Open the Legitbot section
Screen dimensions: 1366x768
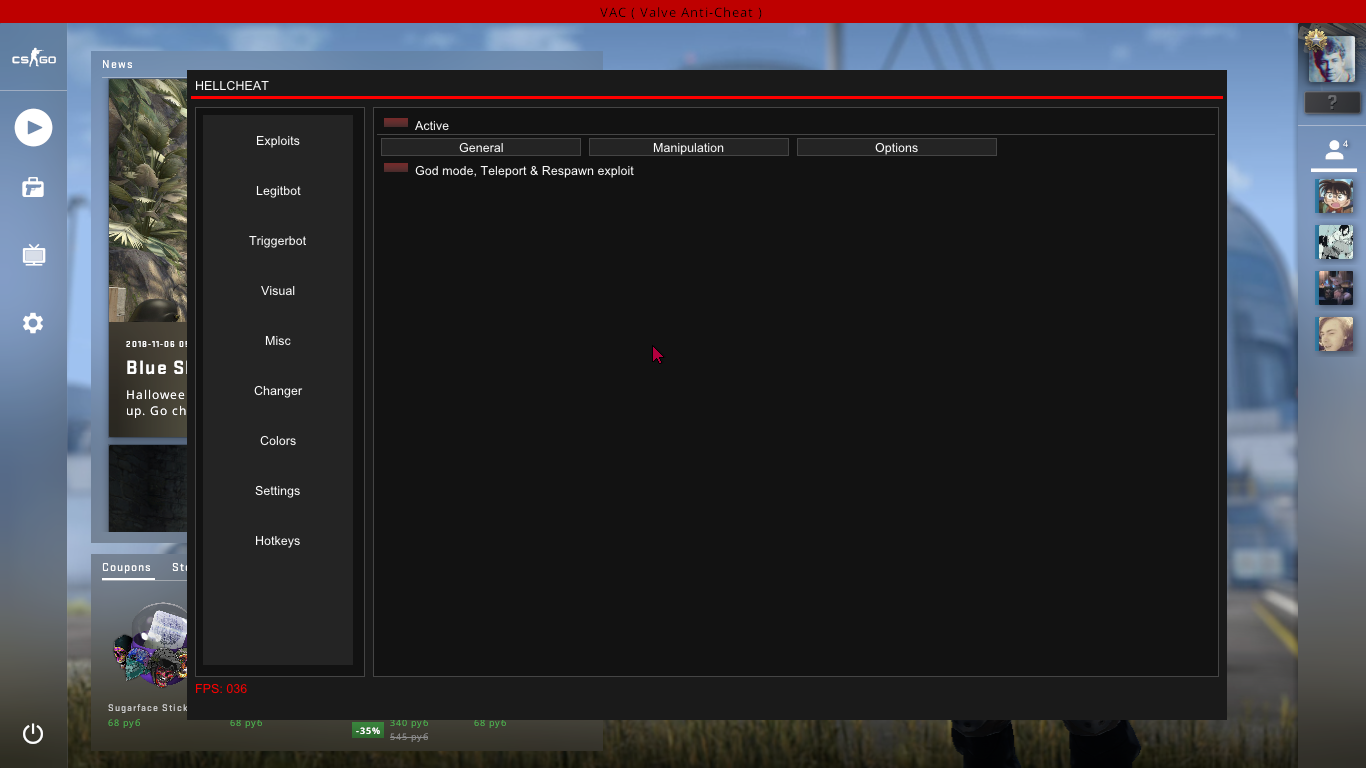[x=278, y=191]
